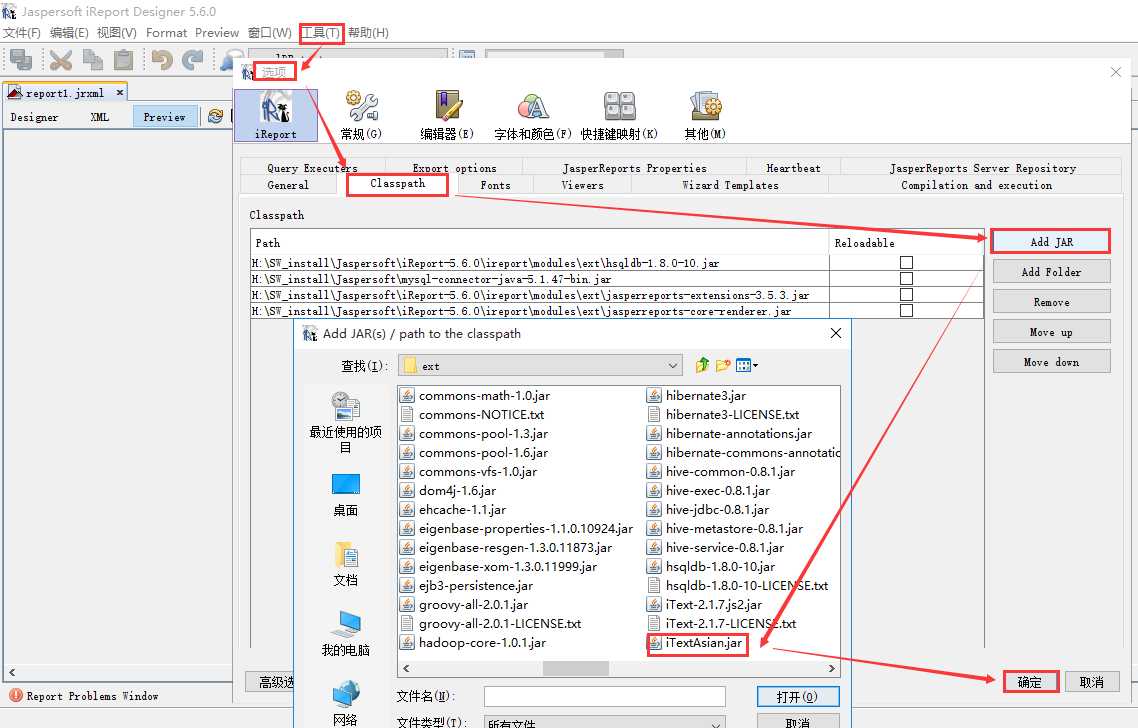
Task: Toggle Reloadable checkbox for hsqldb-1.8.0-10.jar row
Action: [x=906, y=263]
